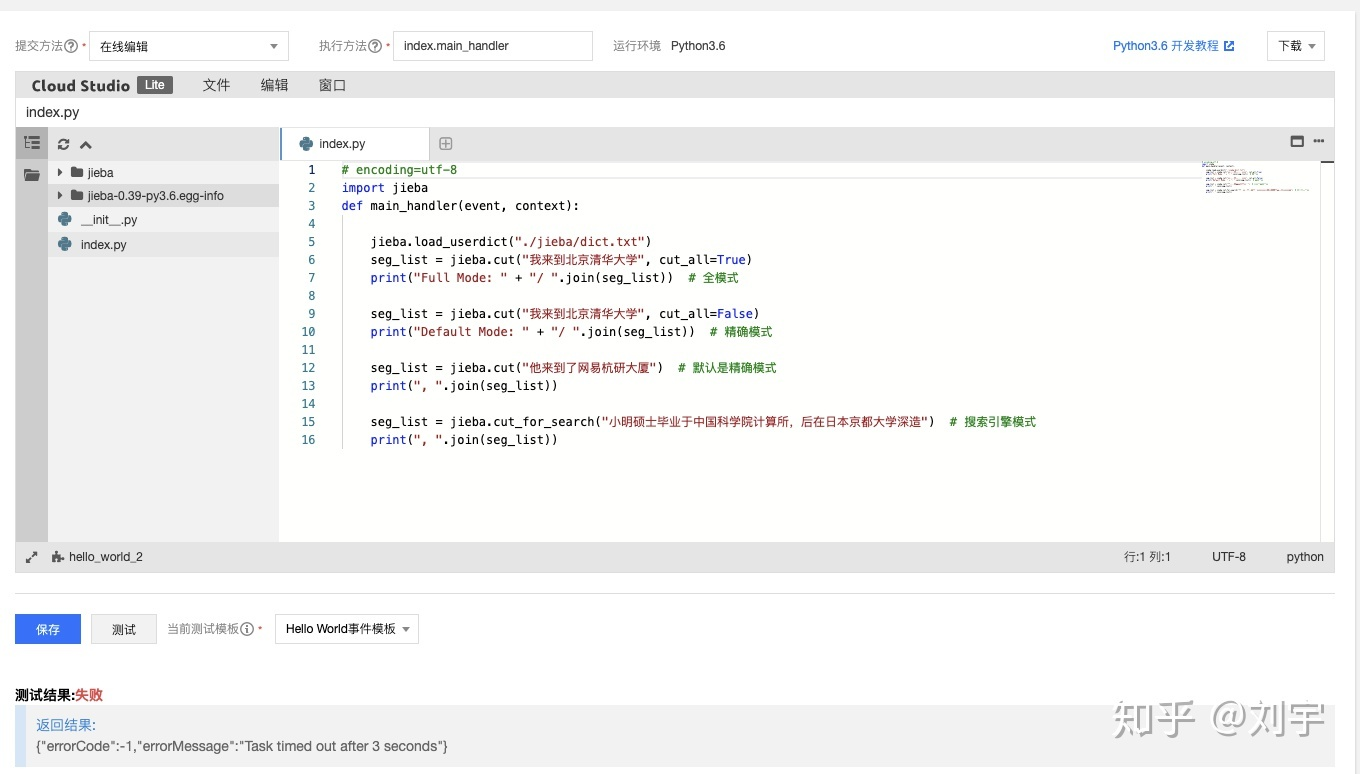
Task: Click the help icon beside 提交方法
Action: point(71,46)
